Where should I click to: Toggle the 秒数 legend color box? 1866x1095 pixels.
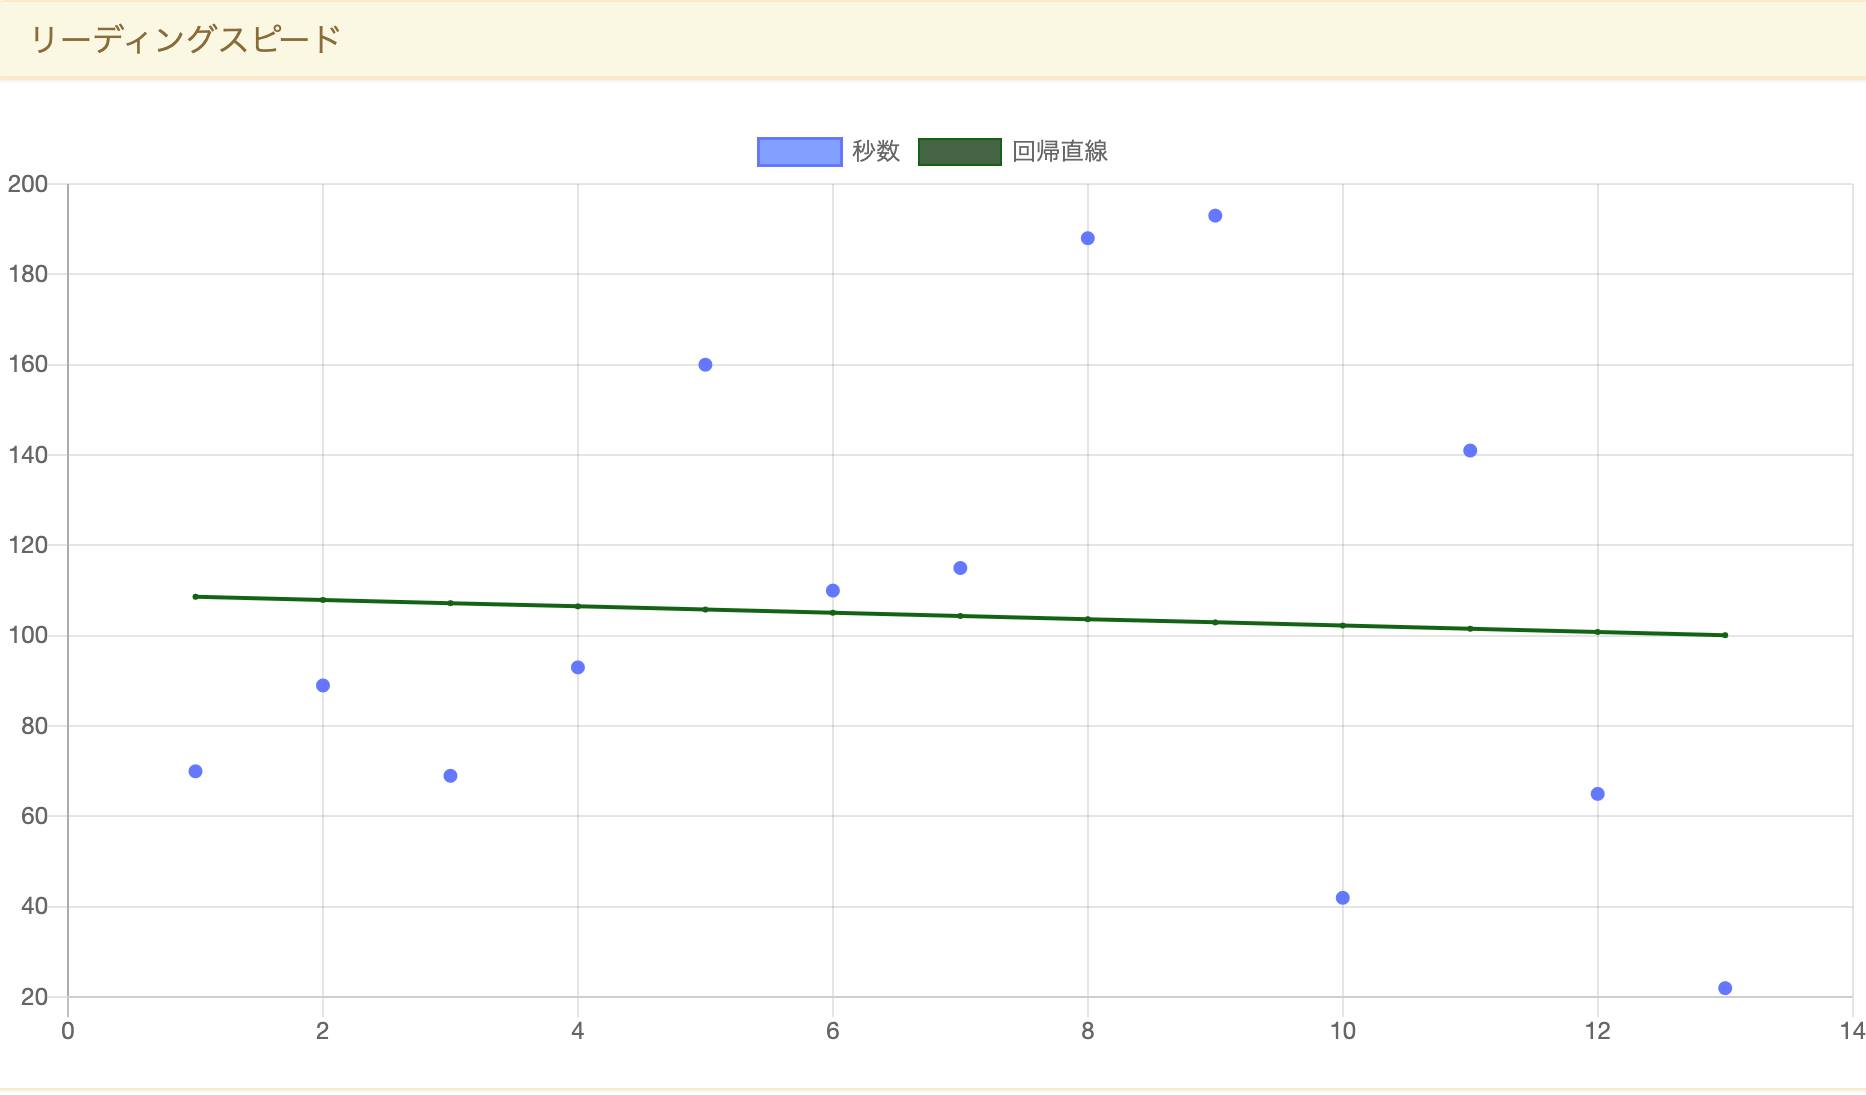click(799, 152)
